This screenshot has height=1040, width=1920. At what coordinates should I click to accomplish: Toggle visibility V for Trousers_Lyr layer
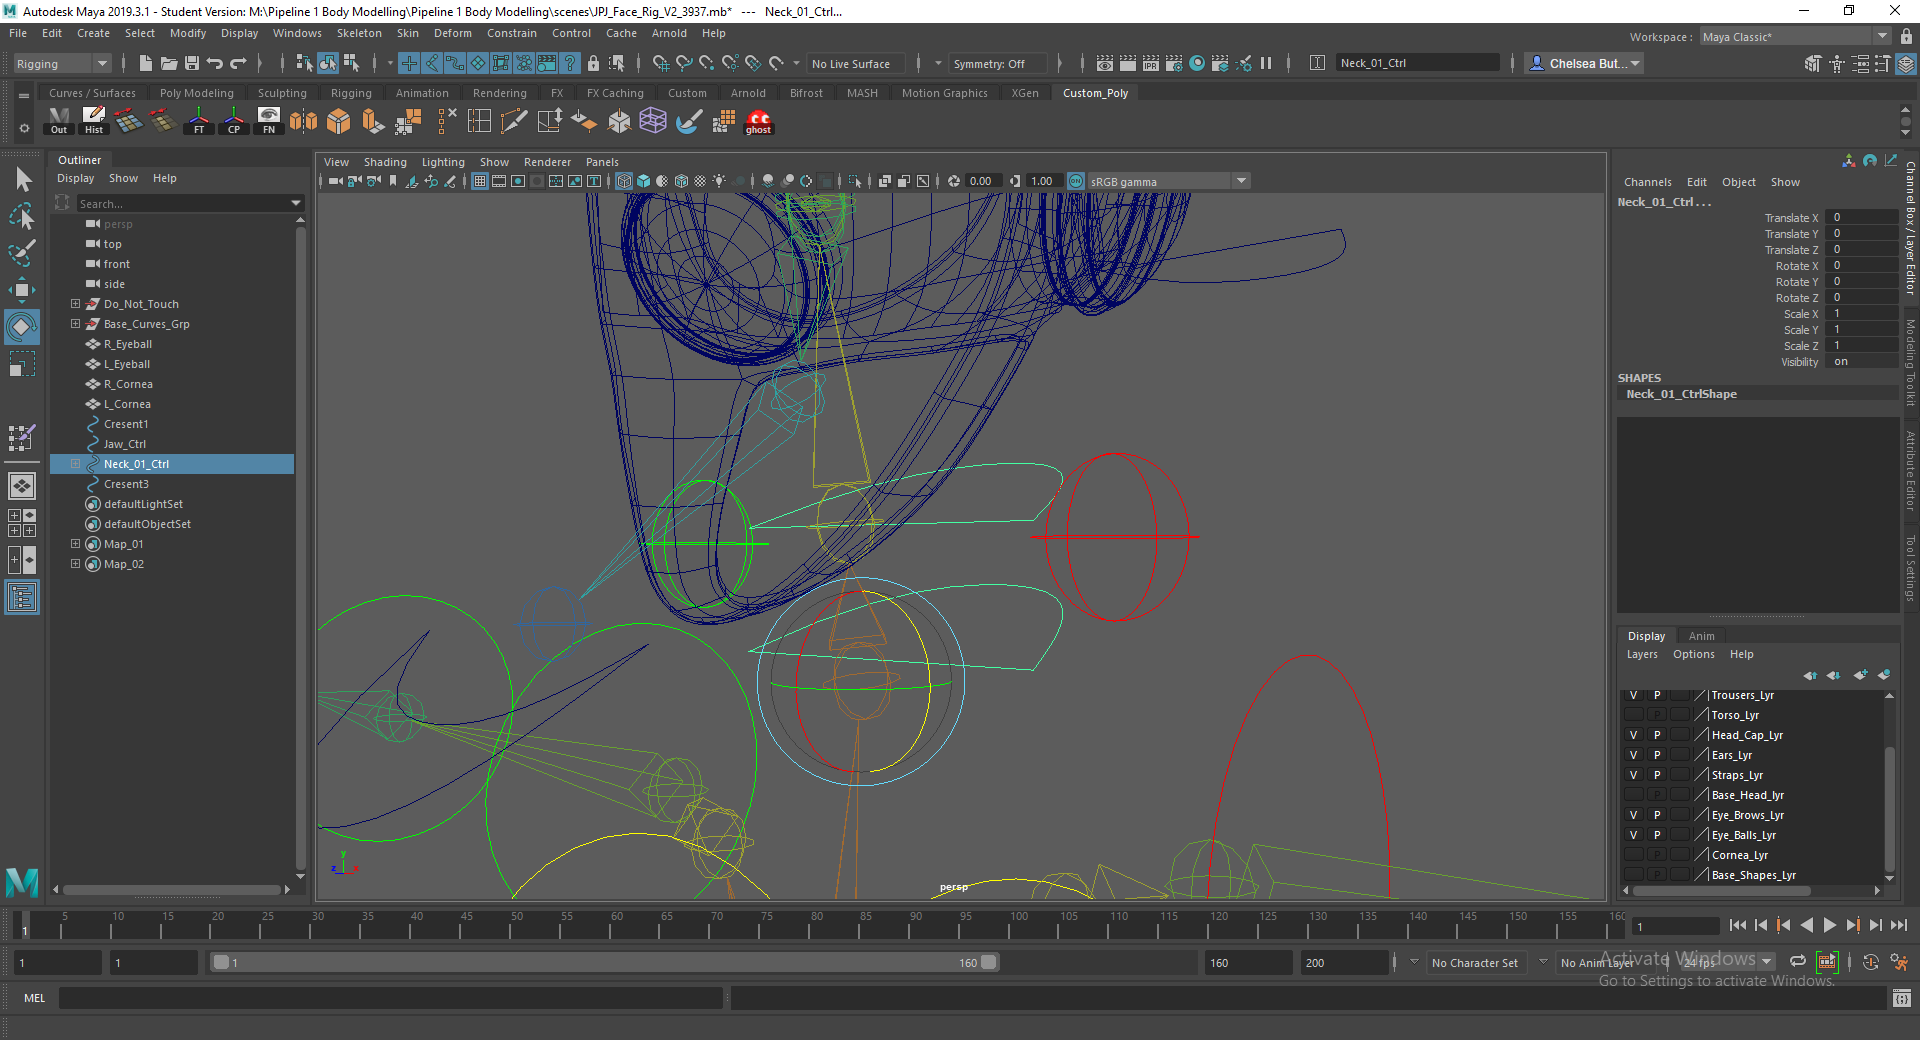(x=1633, y=694)
